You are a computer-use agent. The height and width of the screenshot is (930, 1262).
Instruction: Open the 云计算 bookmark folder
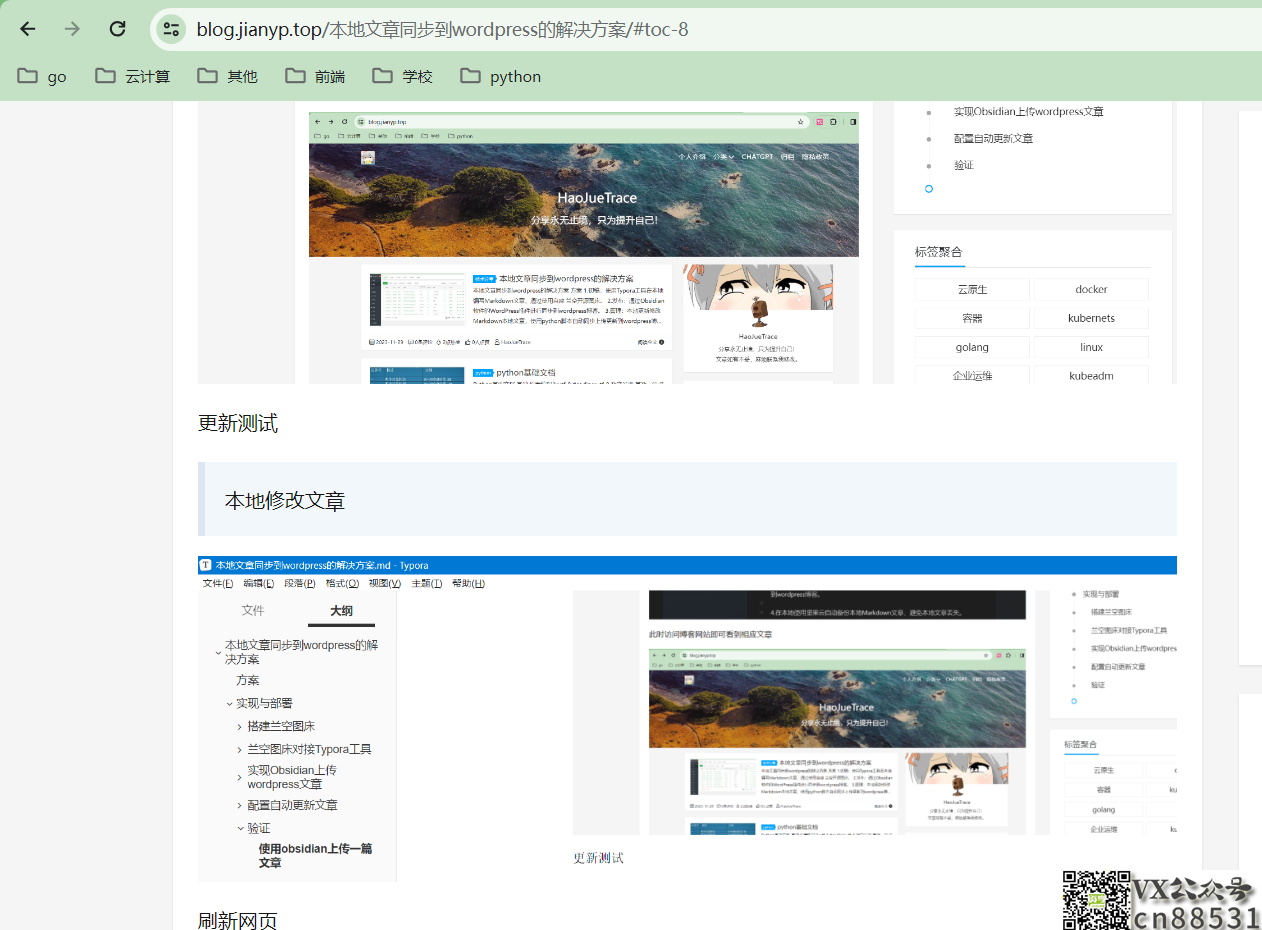133,76
